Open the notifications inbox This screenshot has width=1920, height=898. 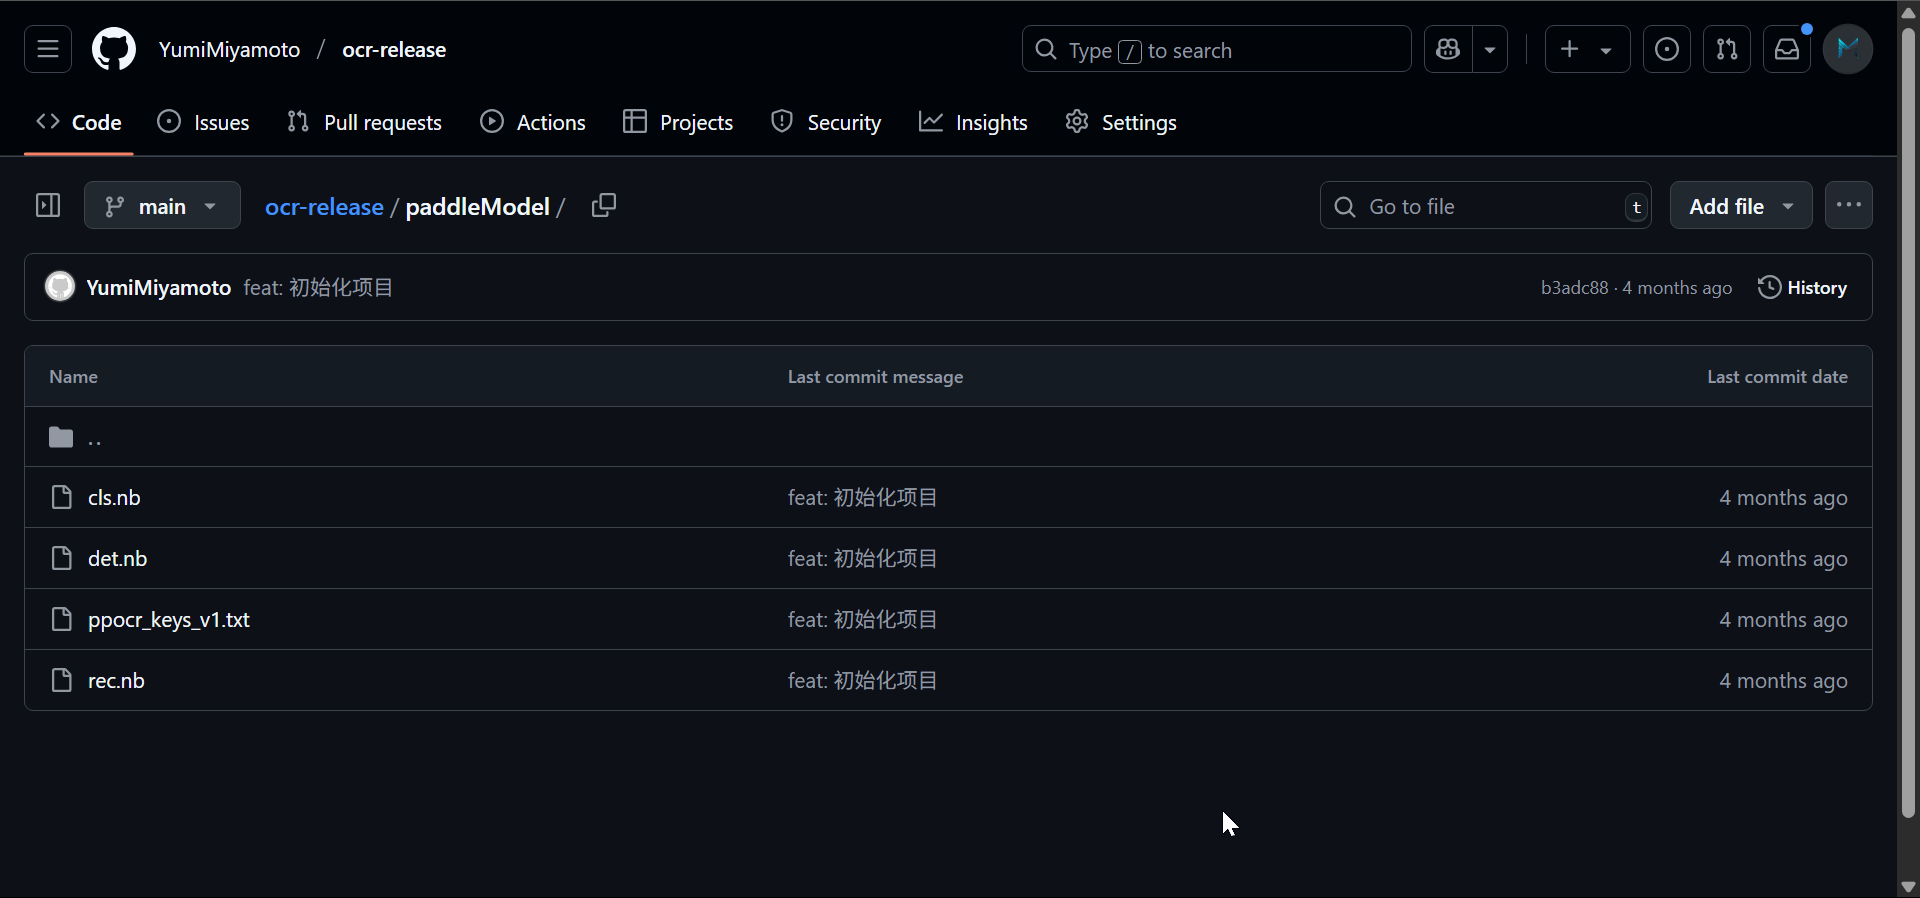[1786, 49]
